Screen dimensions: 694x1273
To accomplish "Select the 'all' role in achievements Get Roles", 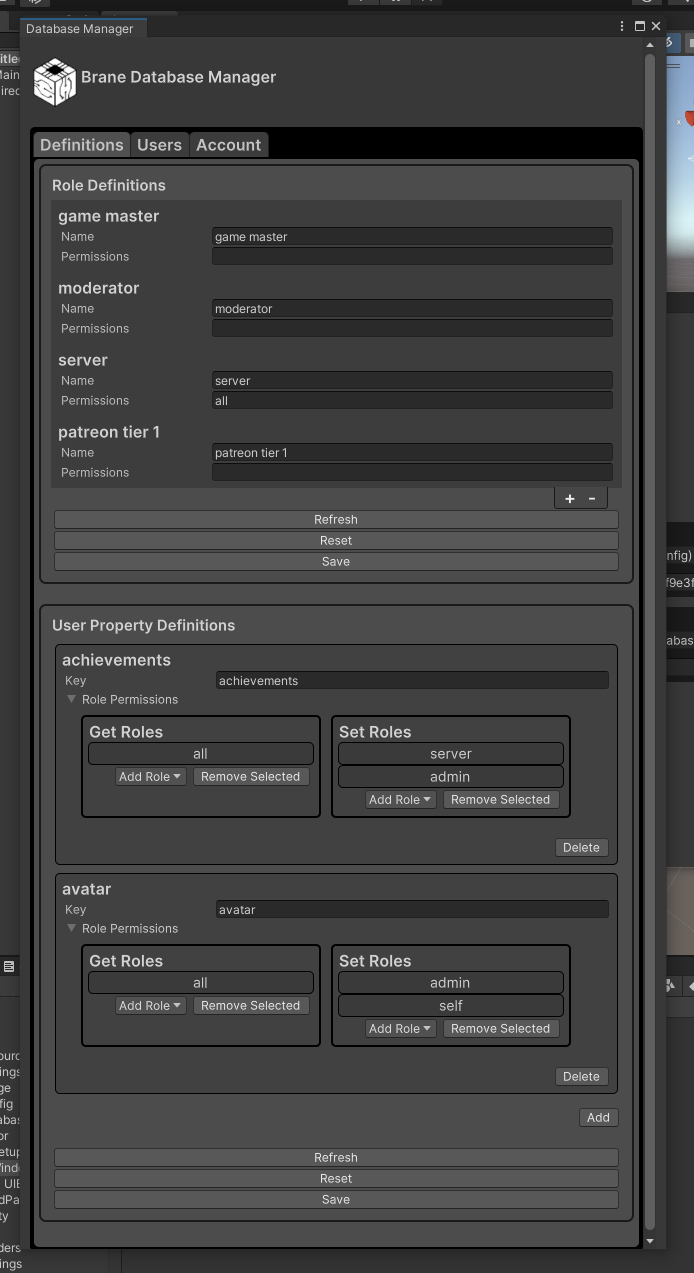I will click(x=200, y=754).
